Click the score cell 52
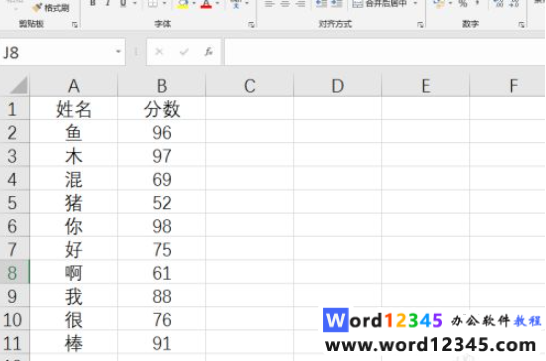Image resolution: width=546 pixels, height=361 pixels. click(162, 202)
